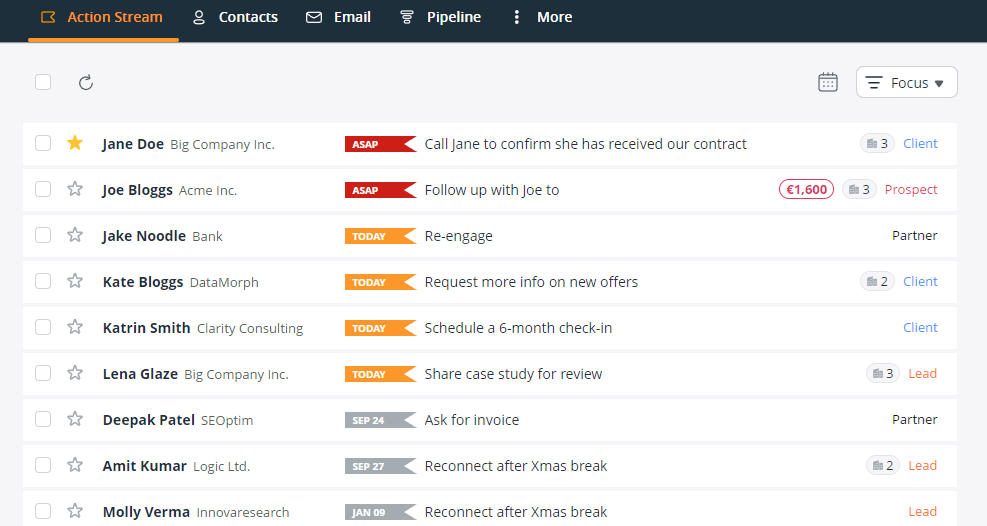Switch to the Contacts tab
Screen dimensions: 987x526
pos(235,18)
